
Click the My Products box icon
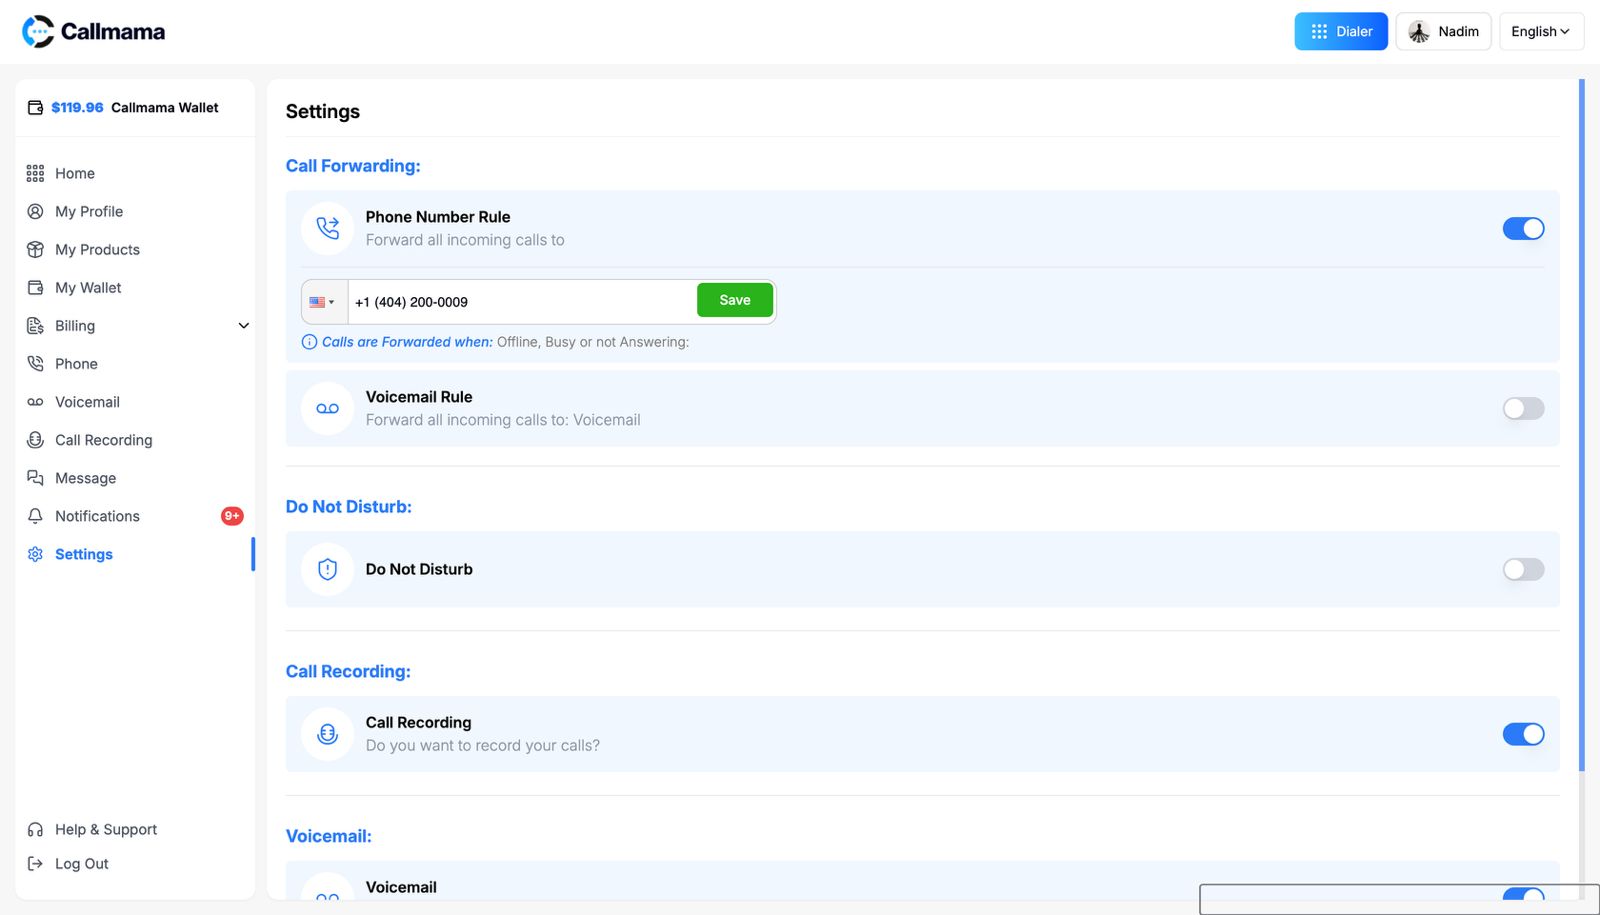click(x=35, y=249)
